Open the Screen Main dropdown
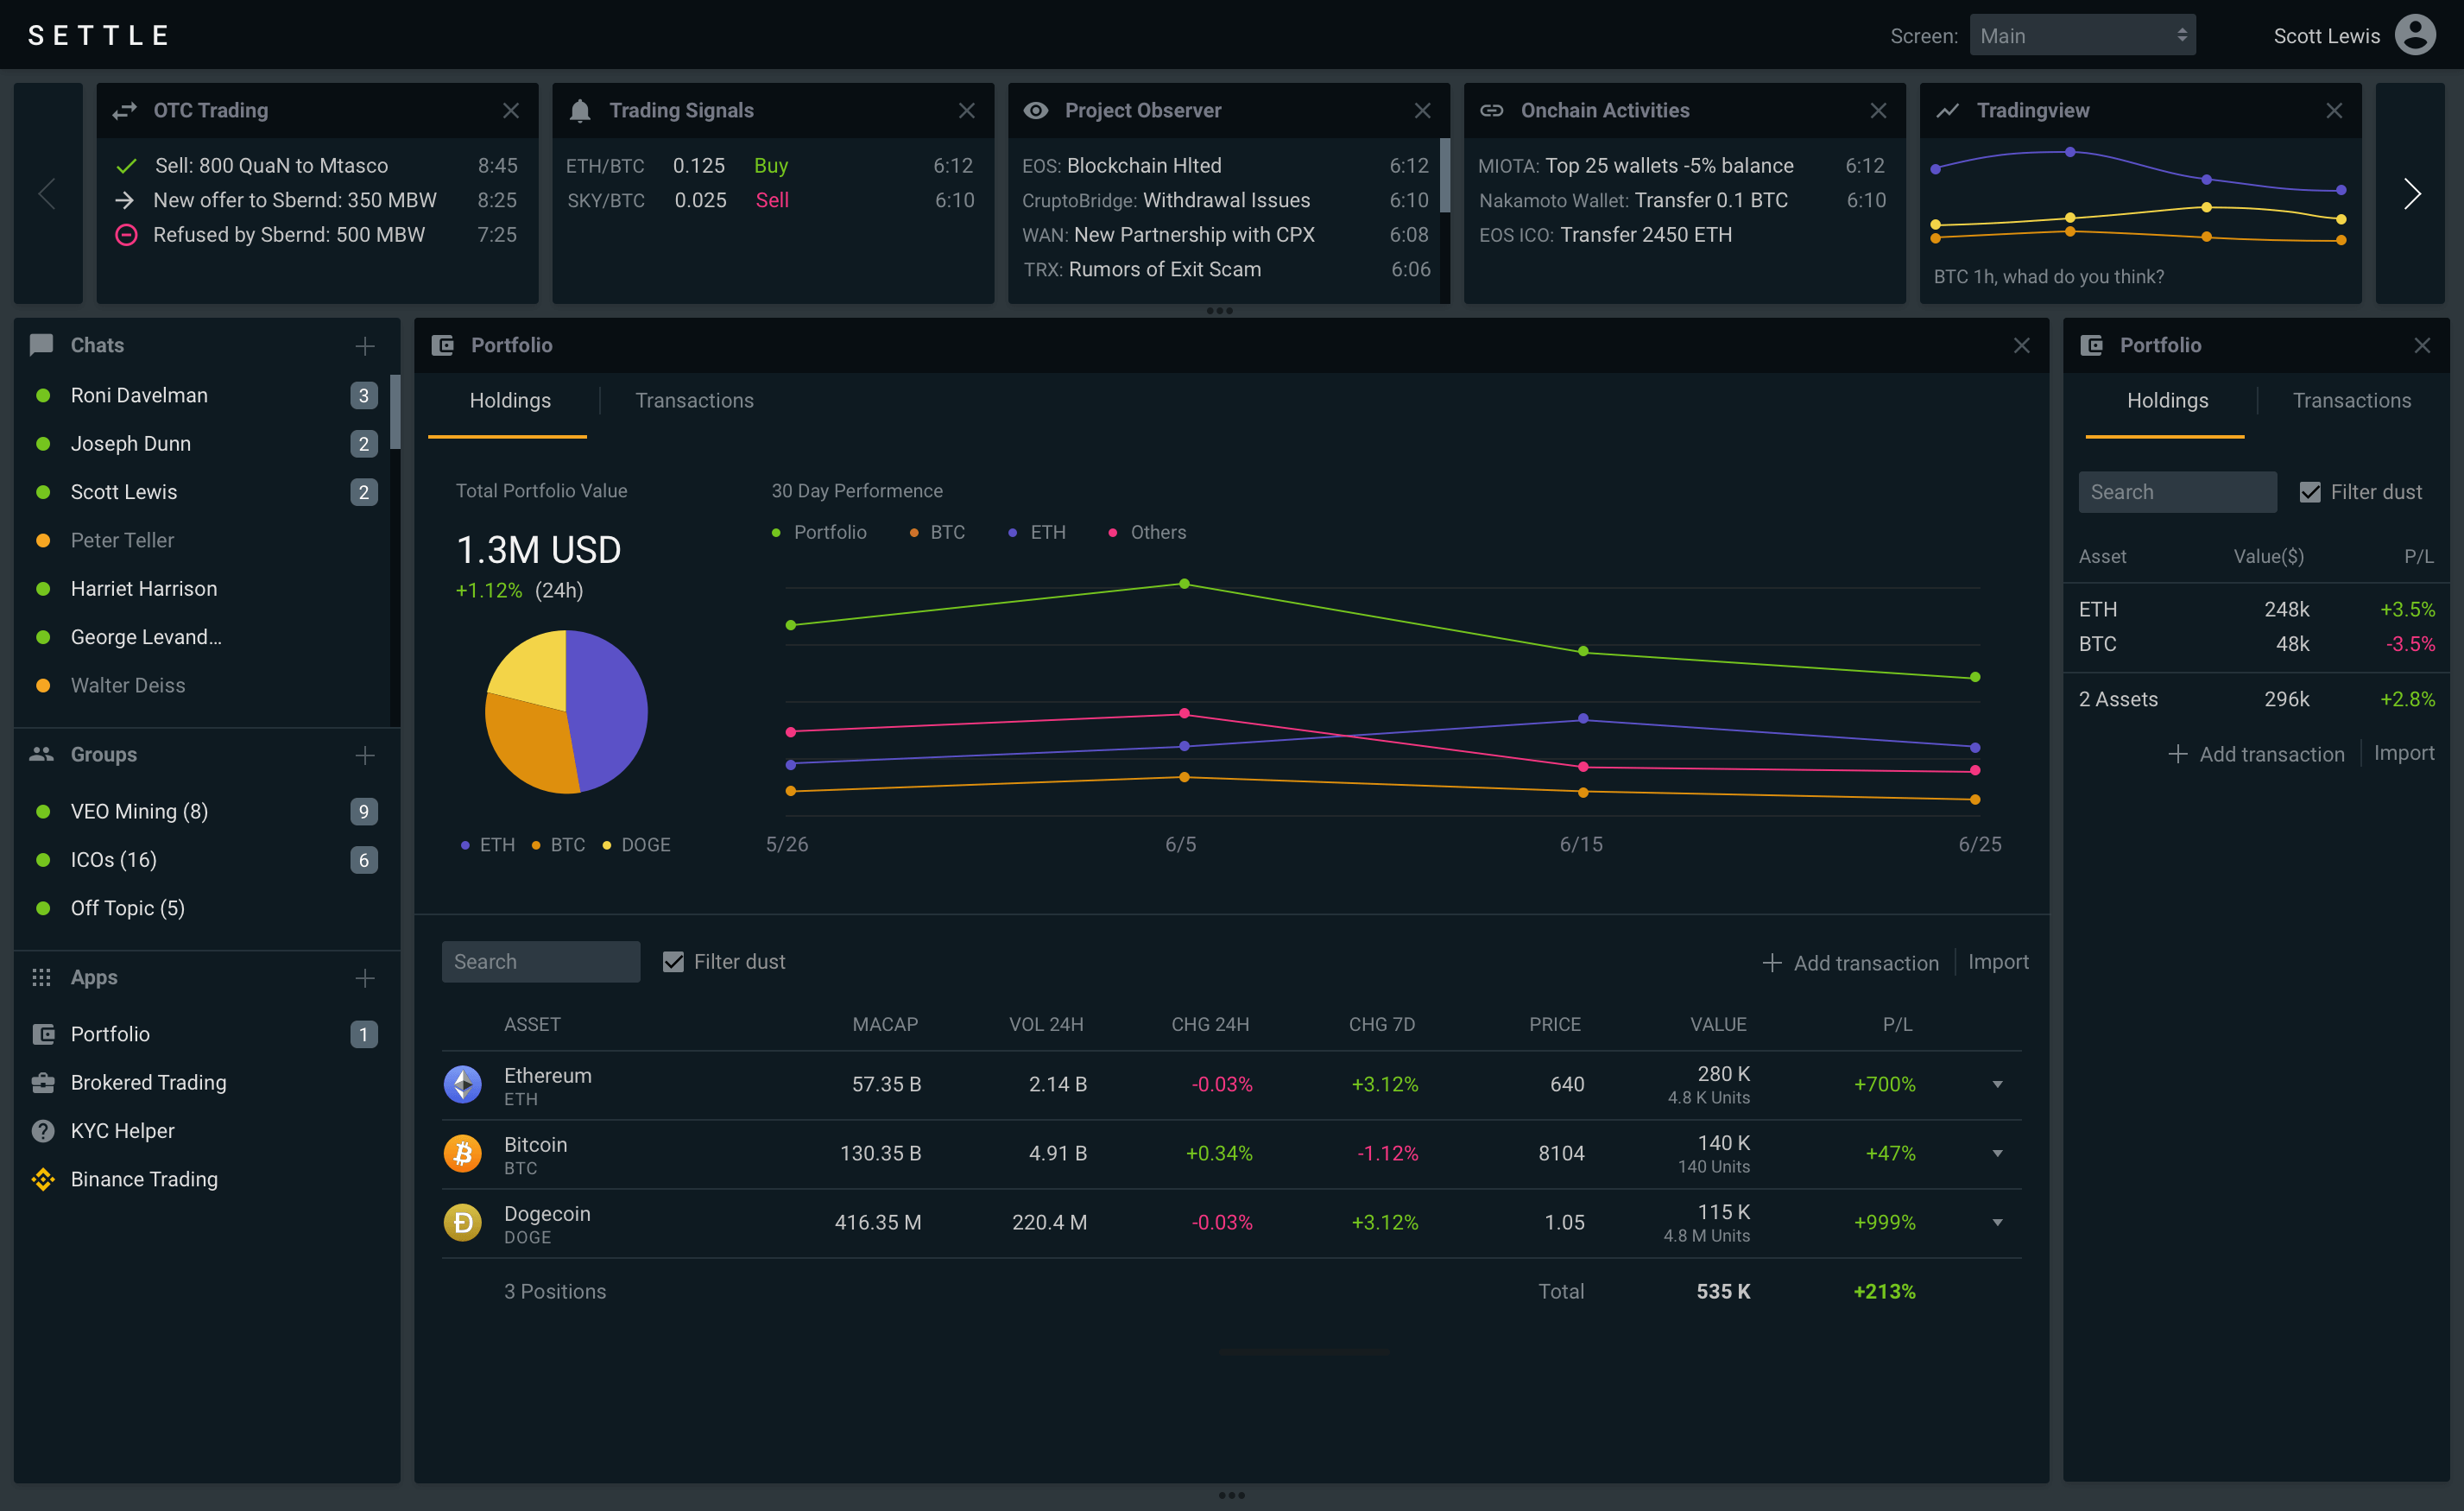 2082,36
